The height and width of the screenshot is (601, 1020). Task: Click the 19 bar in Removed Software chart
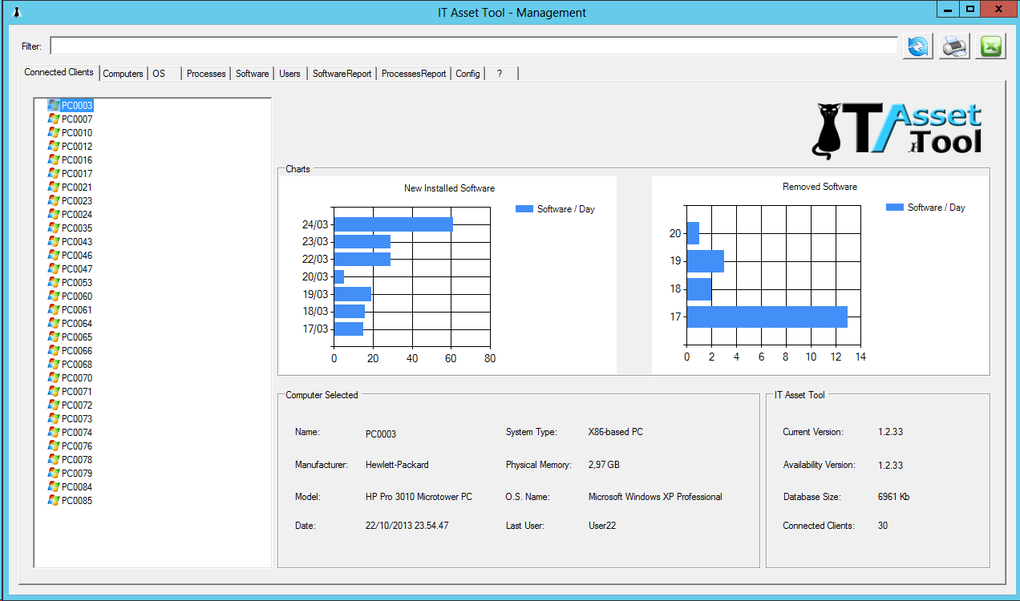(705, 261)
